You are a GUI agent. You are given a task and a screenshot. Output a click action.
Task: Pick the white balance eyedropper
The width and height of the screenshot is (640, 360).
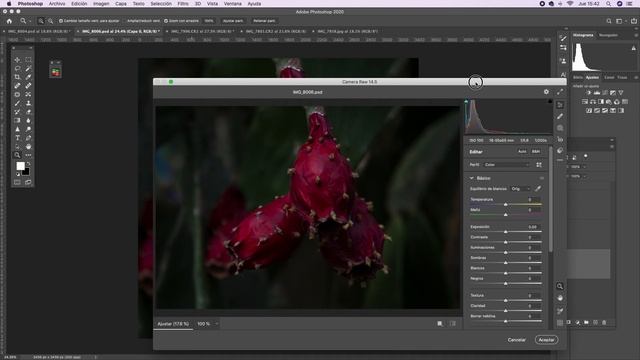click(538, 189)
